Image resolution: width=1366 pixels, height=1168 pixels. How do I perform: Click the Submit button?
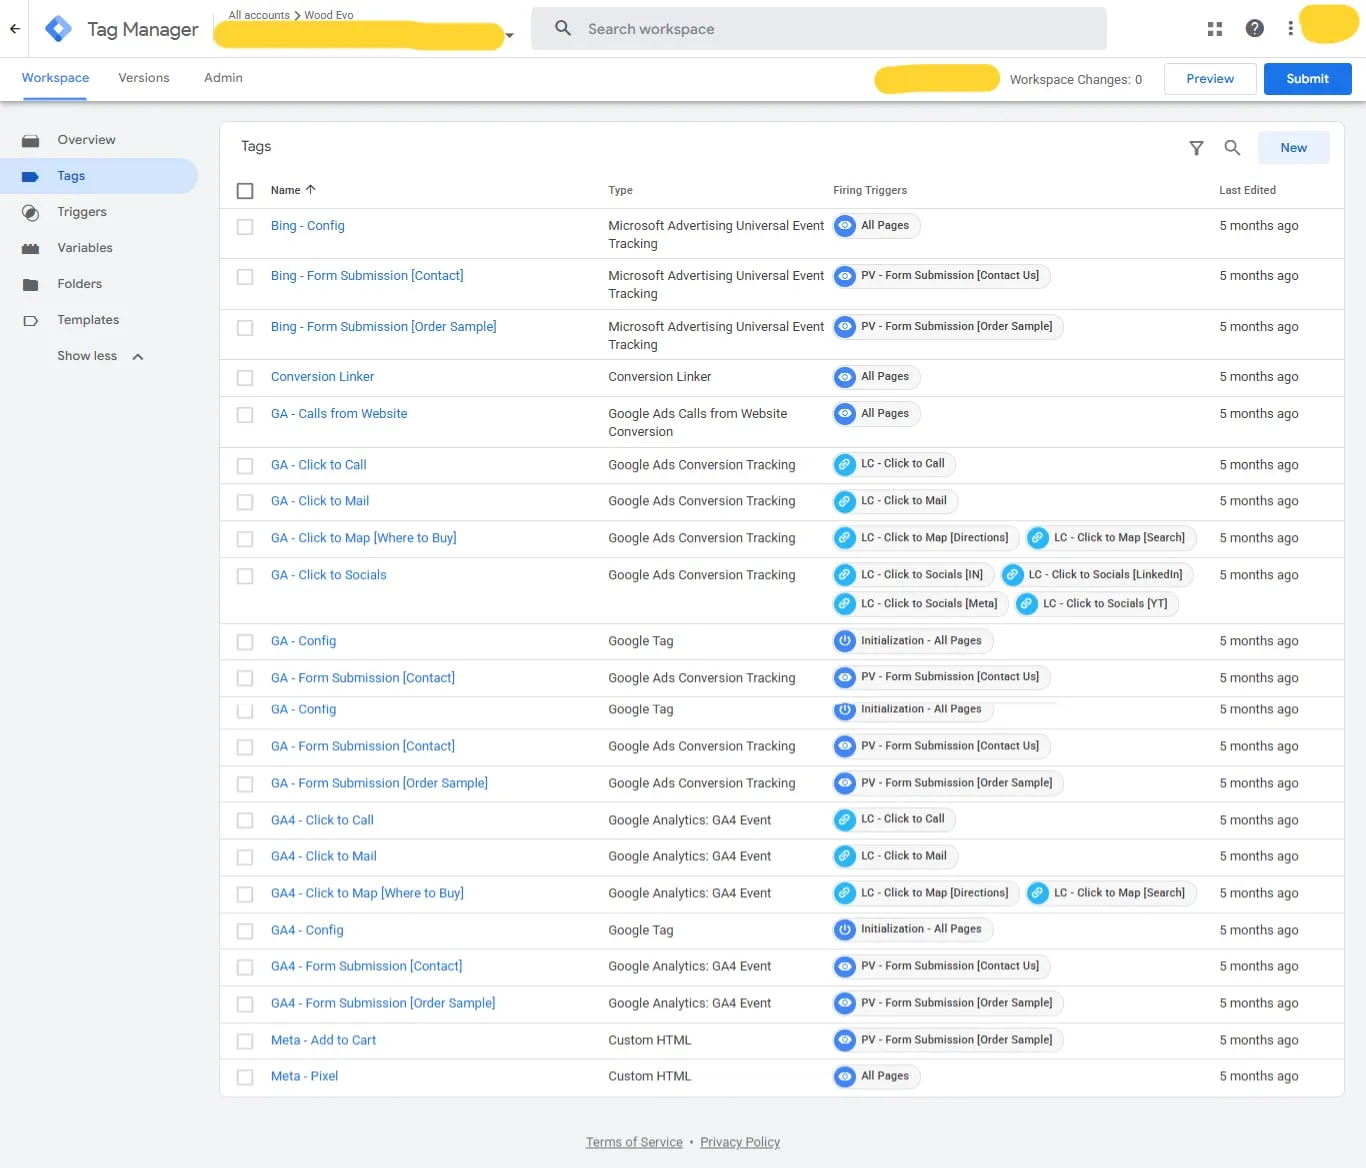(1308, 79)
